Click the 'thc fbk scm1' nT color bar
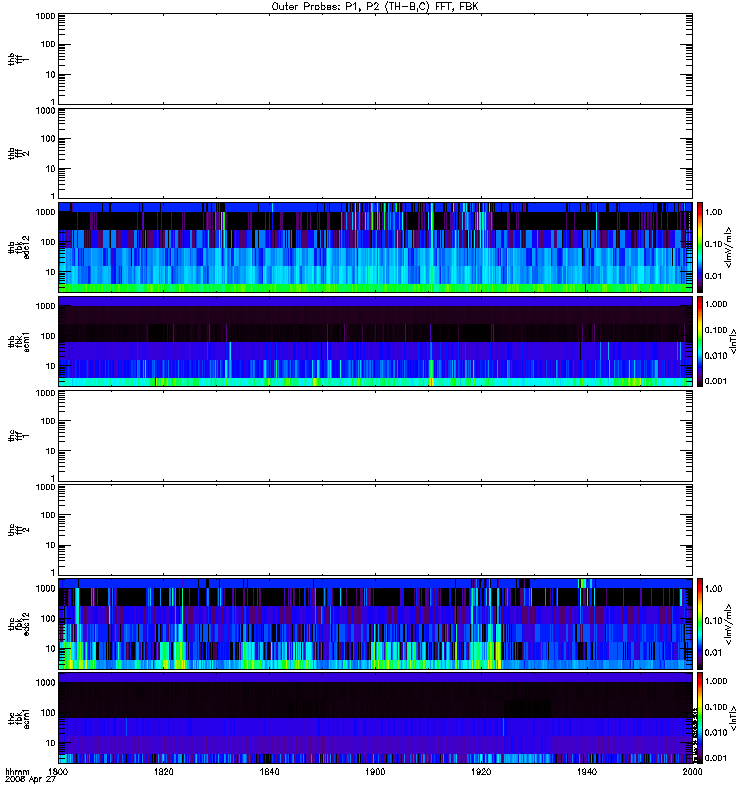The width and height of the screenshot is (750, 800). point(700,718)
